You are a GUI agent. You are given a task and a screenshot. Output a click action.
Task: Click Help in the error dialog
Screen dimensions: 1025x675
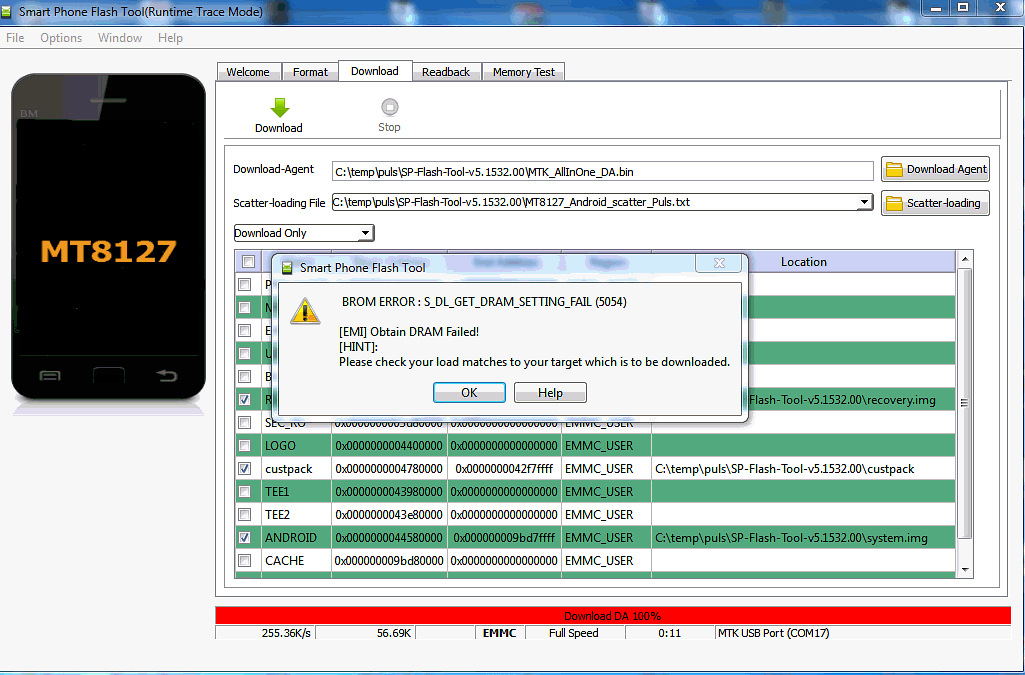coord(550,393)
